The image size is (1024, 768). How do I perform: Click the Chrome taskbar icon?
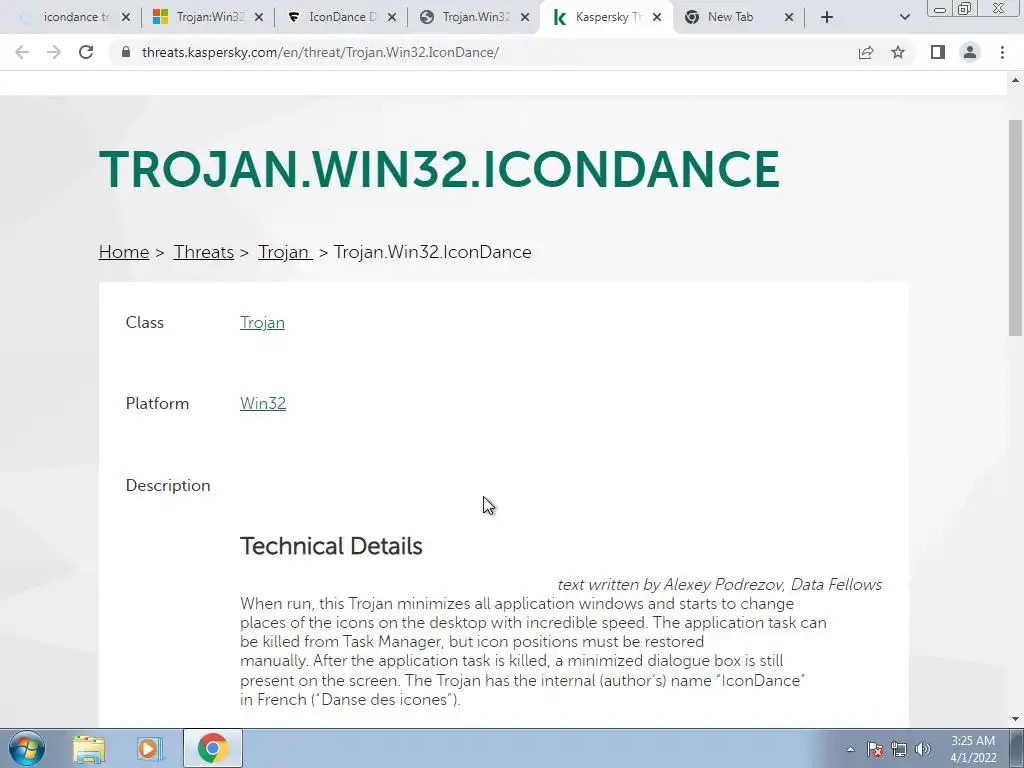212,748
